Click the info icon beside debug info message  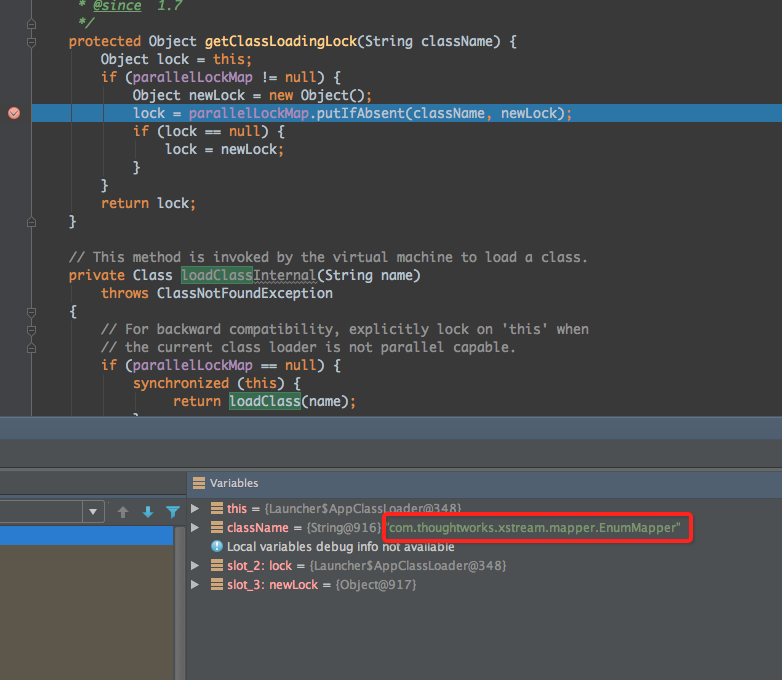[217, 547]
